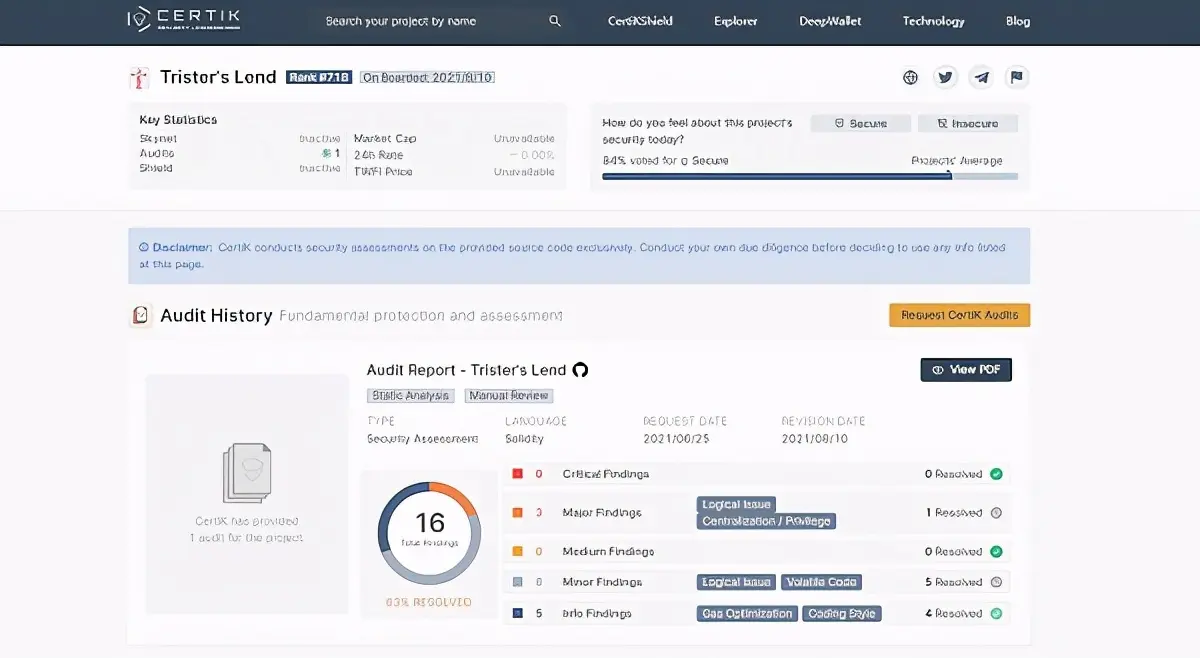The height and width of the screenshot is (658, 1200).
Task: Click the 16 total findings donut chart
Action: click(430, 533)
